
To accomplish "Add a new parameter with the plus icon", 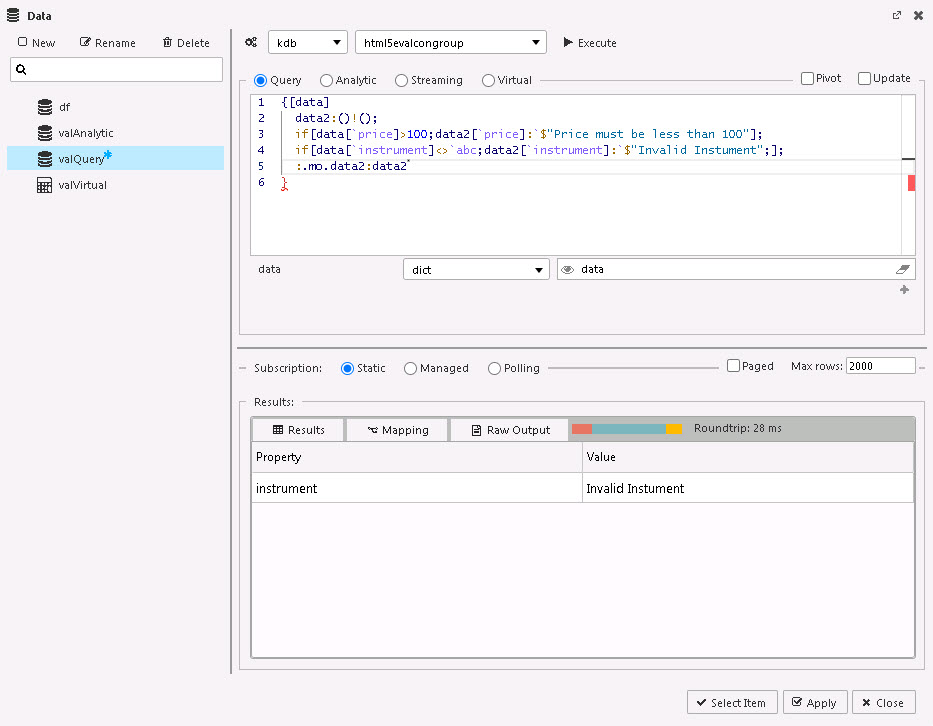I will tap(904, 290).
